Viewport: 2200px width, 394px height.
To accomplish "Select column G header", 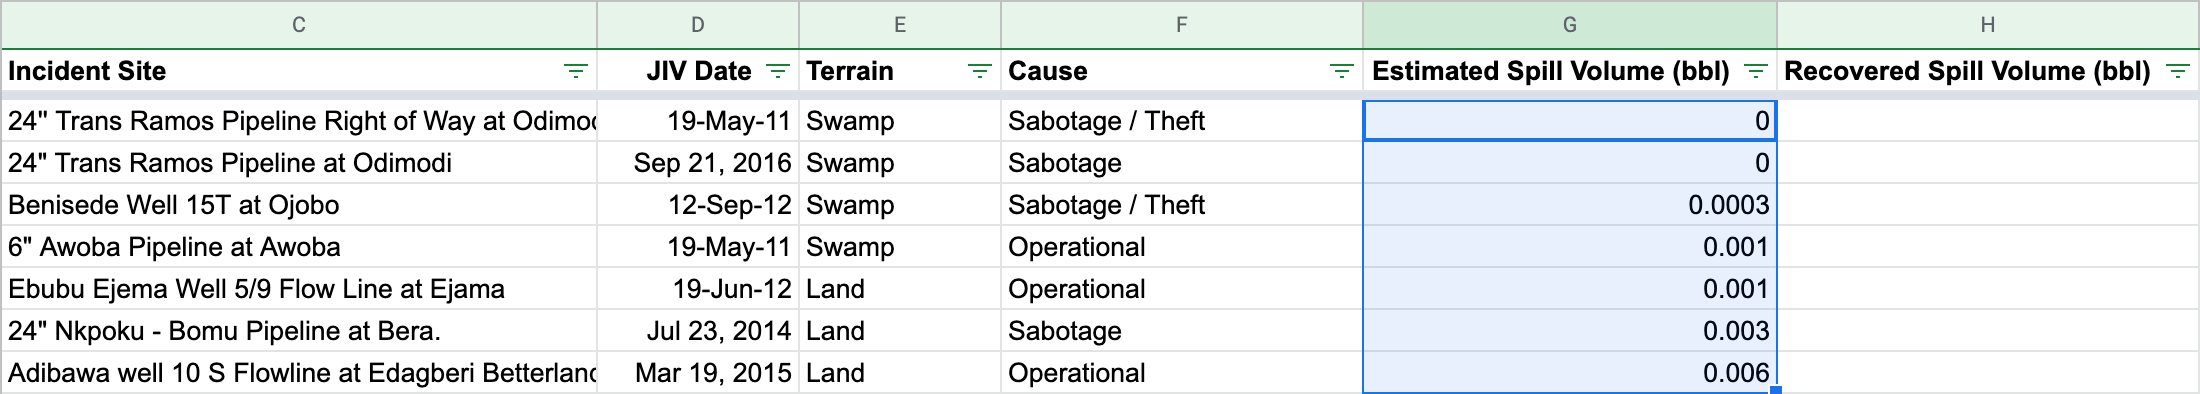I will click(x=1570, y=25).
